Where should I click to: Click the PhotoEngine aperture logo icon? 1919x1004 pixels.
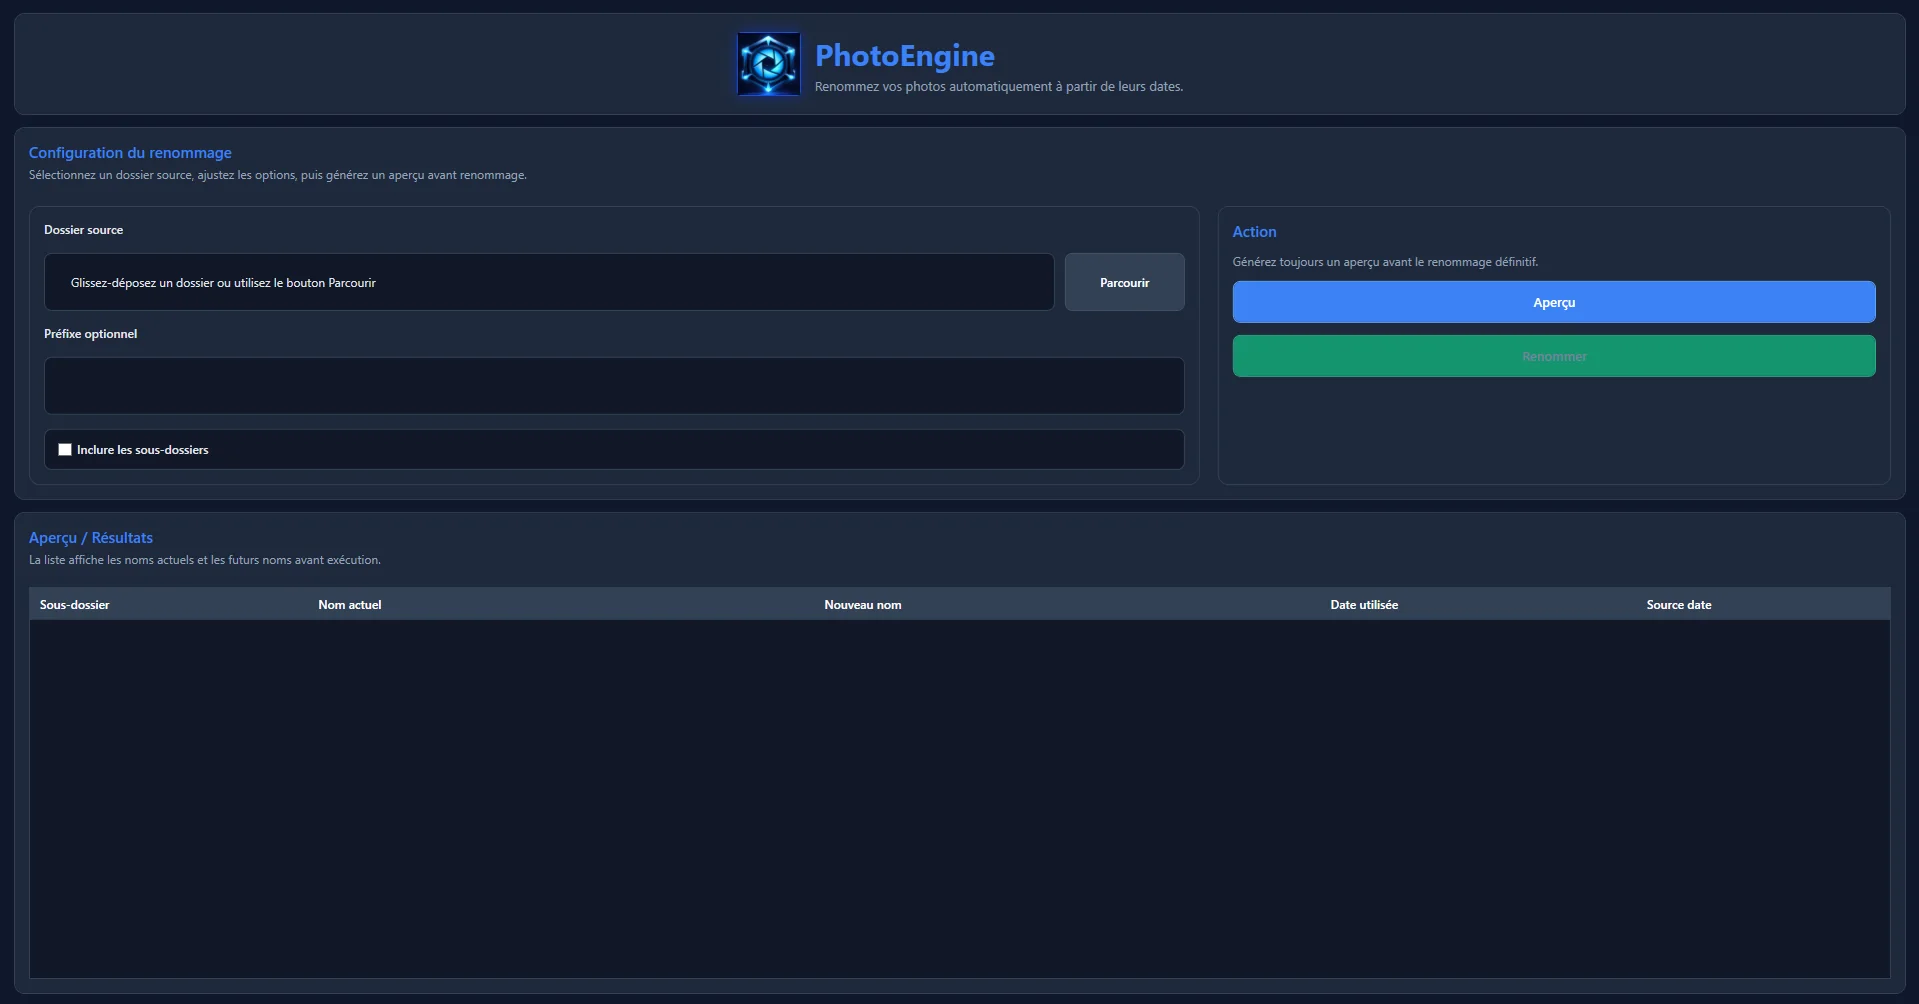point(768,64)
